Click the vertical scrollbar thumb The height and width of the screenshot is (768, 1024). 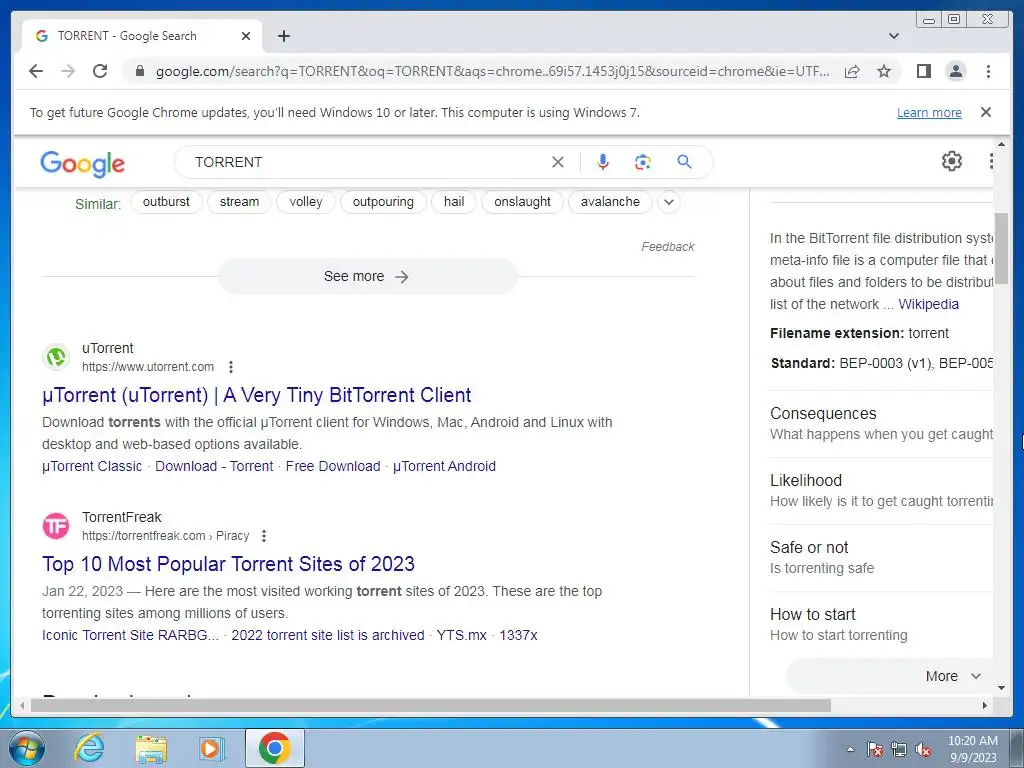pyautogui.click(x=1001, y=248)
